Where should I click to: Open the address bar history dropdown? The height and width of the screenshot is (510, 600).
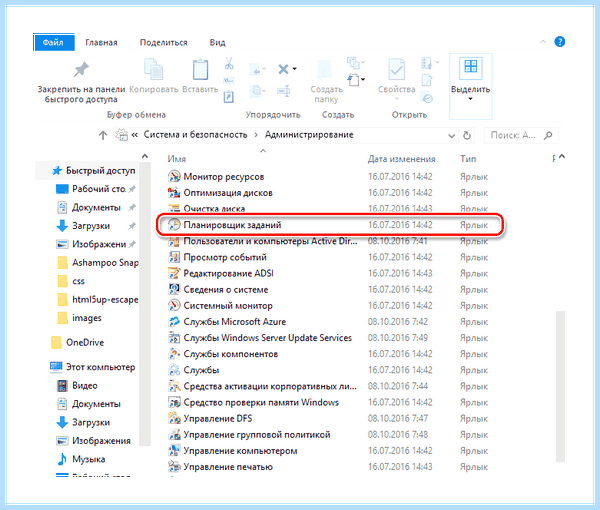[x=452, y=135]
